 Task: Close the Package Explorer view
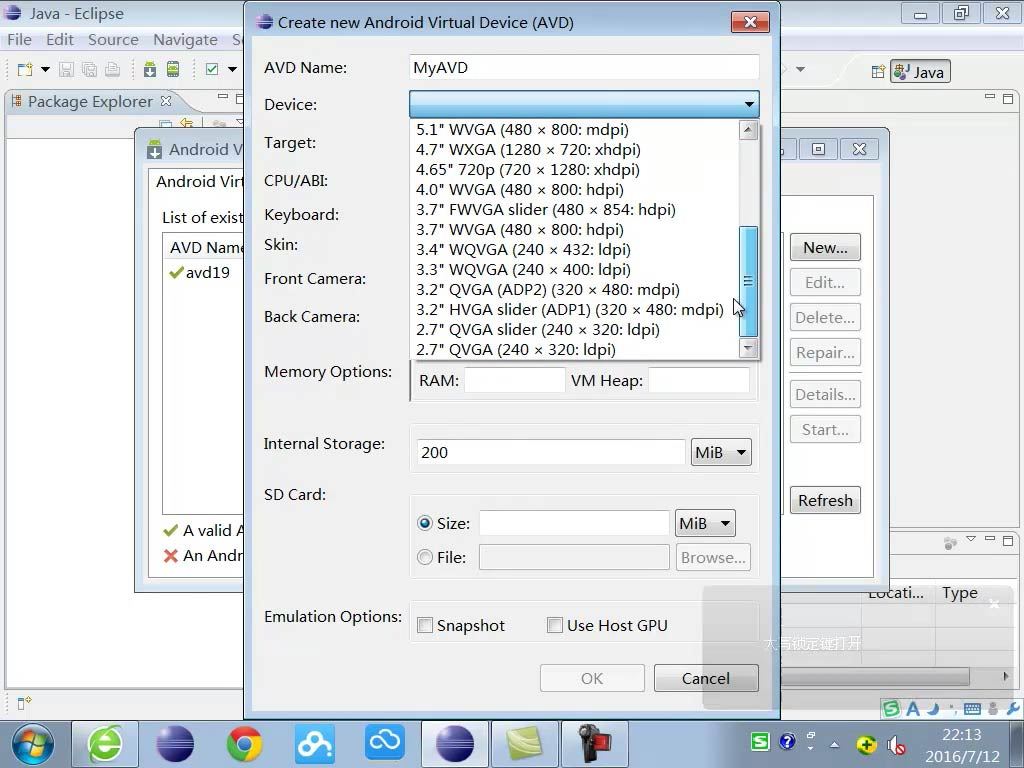[166, 101]
